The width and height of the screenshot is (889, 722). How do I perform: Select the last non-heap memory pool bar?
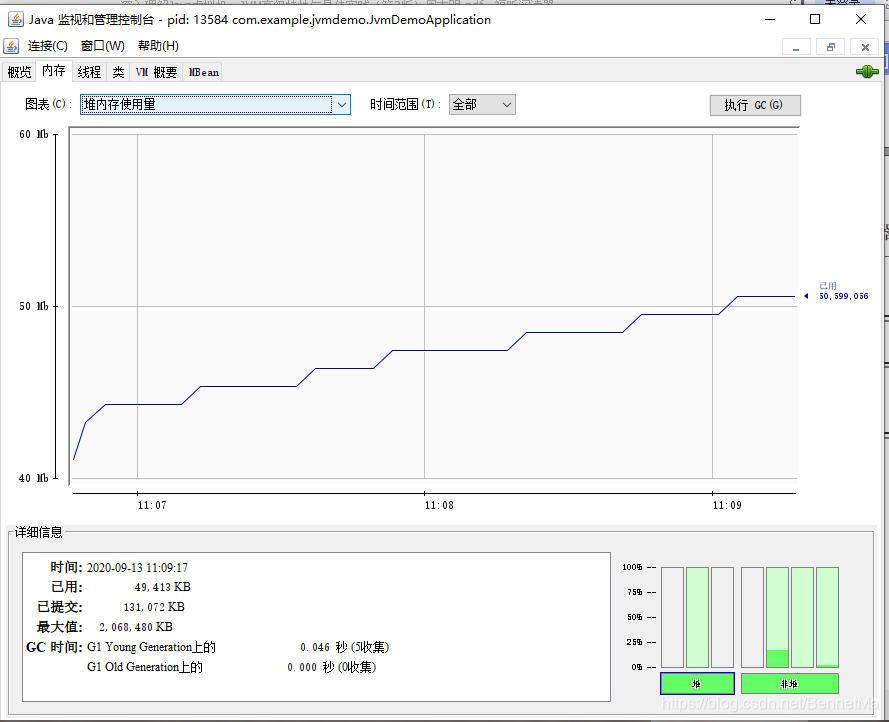(827, 617)
